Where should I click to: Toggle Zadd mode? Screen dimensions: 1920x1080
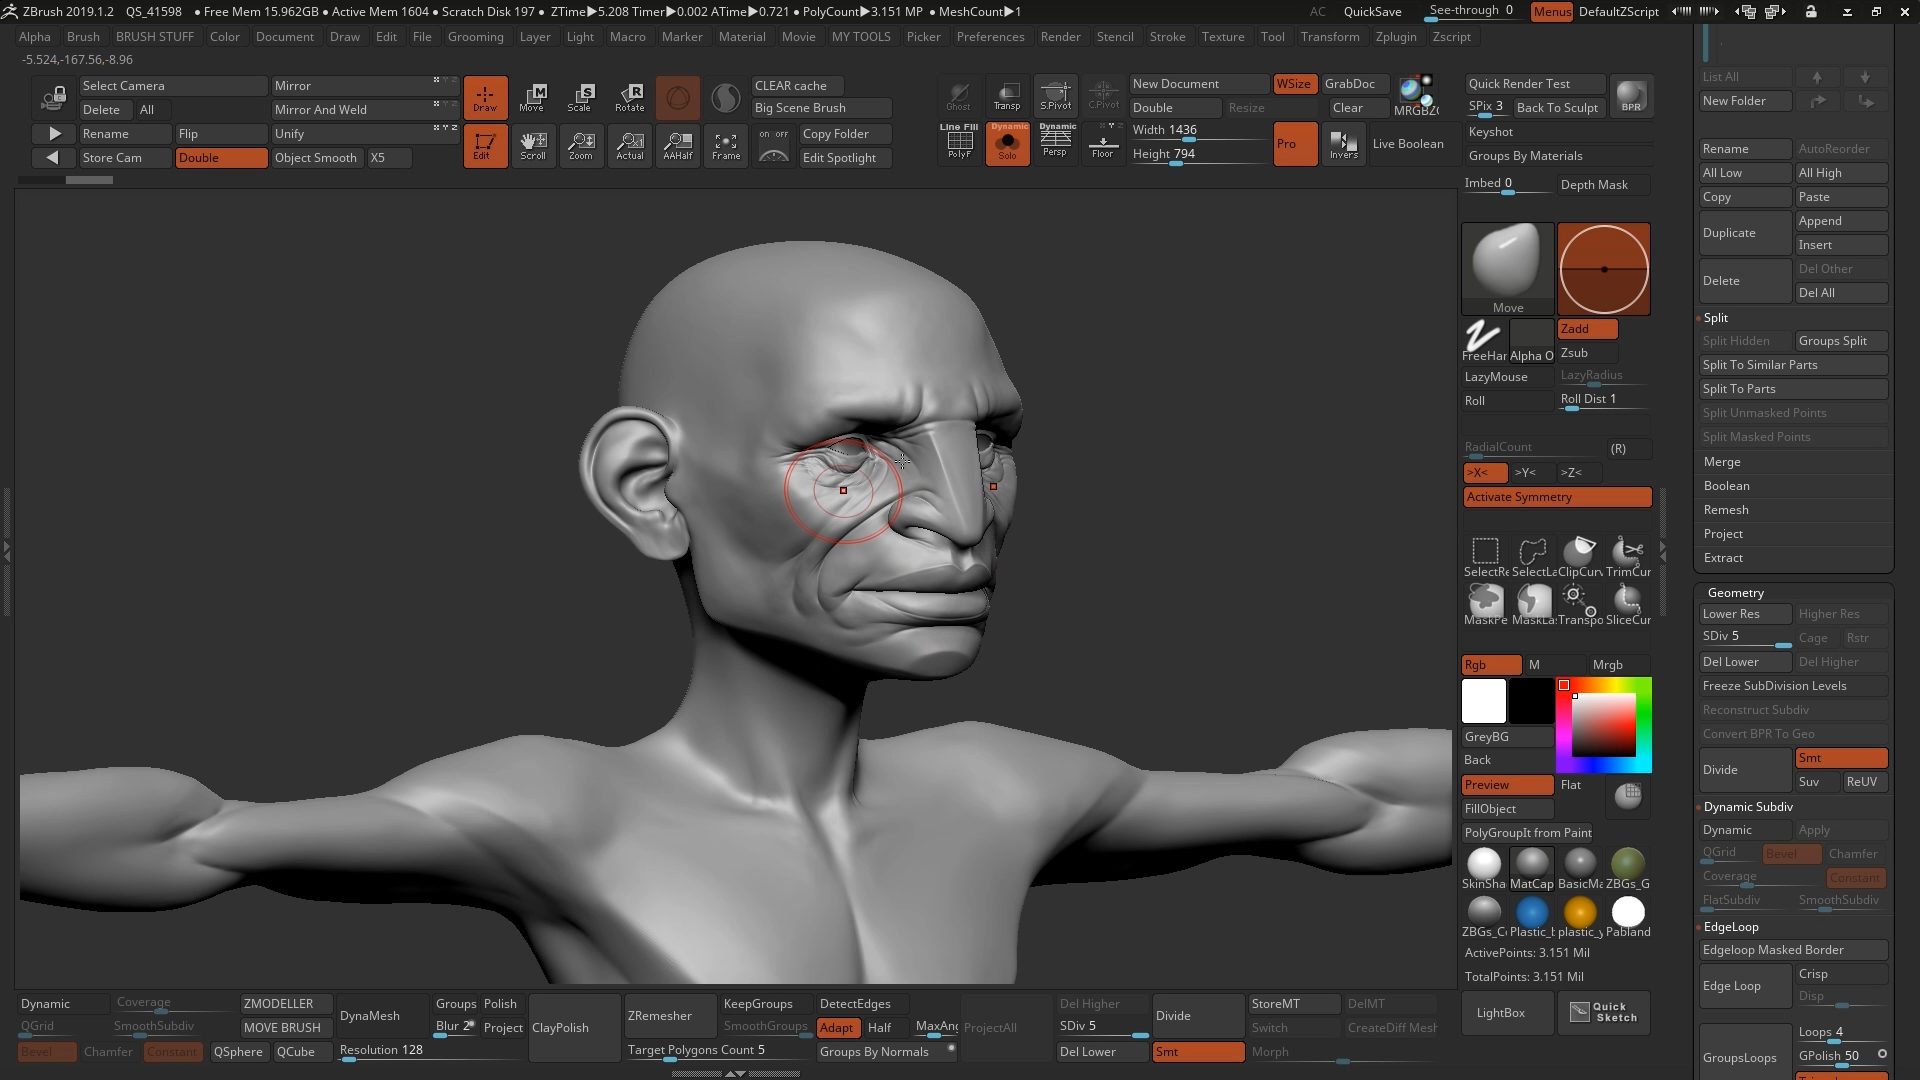1587,329
